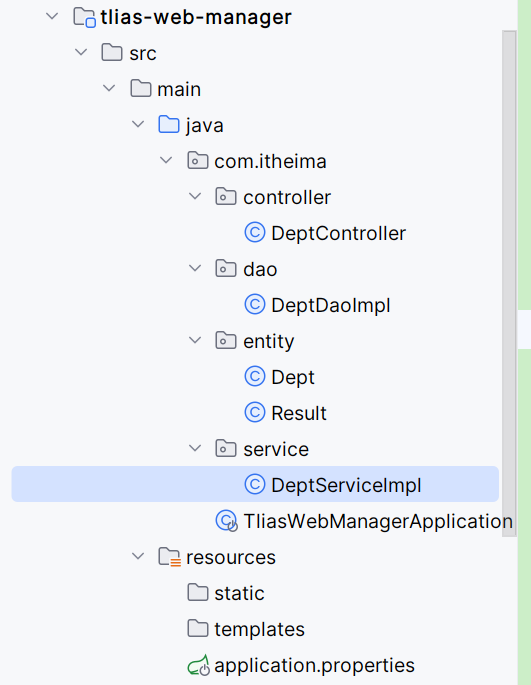The image size is (531, 685).
Task: Click the DeptController class icon
Action: (255, 233)
